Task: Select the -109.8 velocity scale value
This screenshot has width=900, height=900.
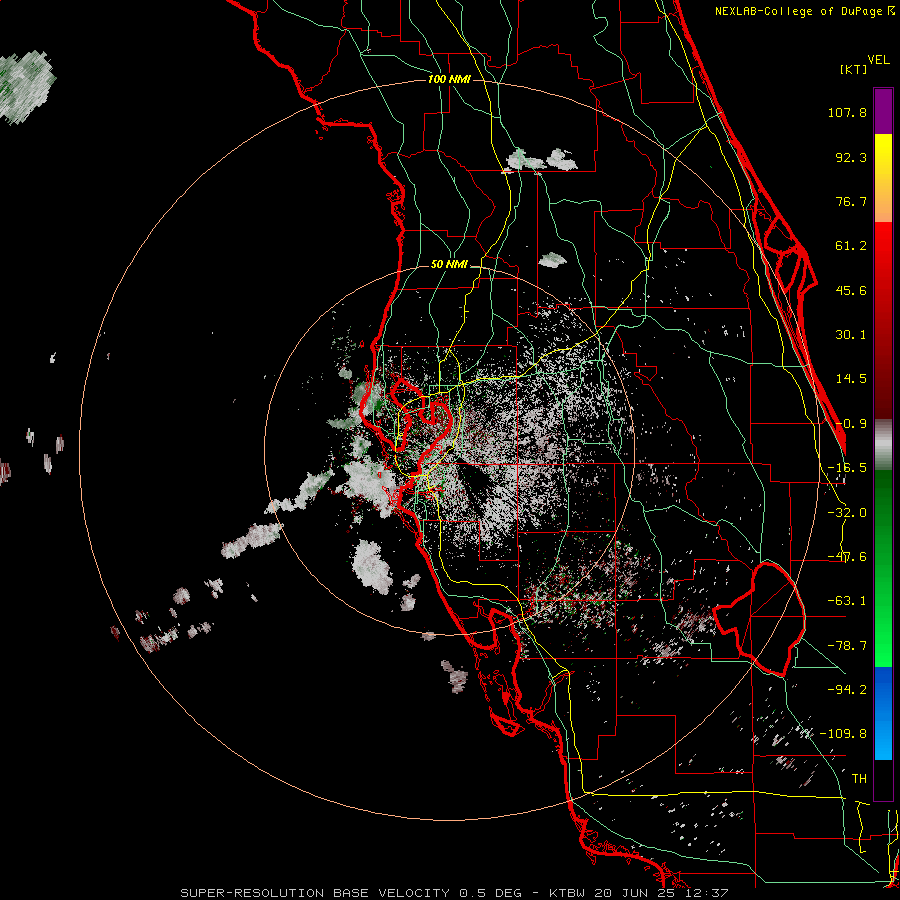Action: coord(843,734)
